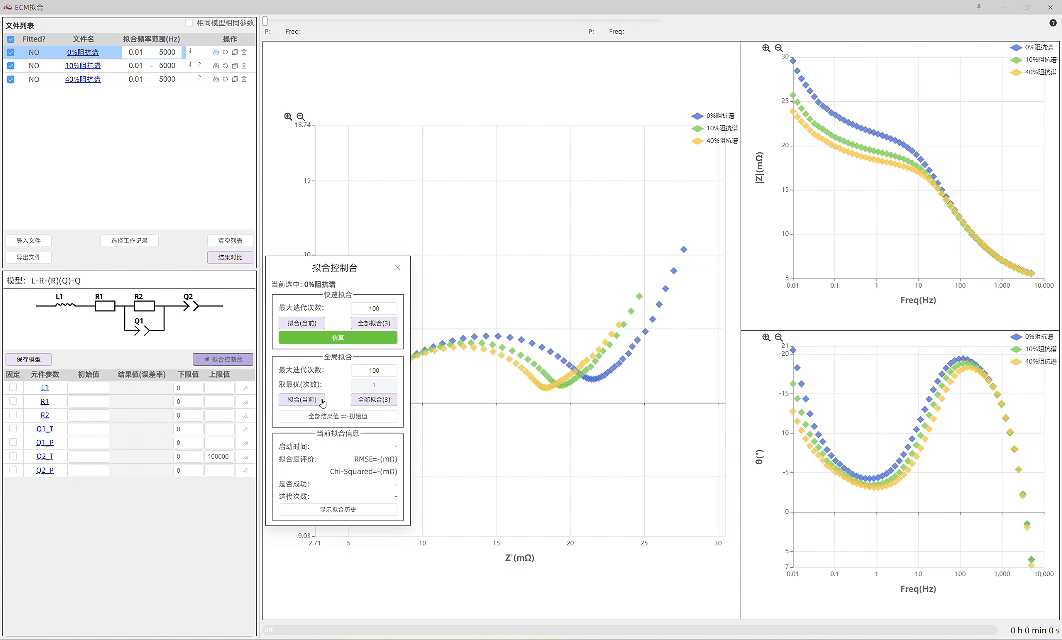Click the move-down arrow in first file row
Viewport: 1062px width, 640px height.
click(190, 51)
